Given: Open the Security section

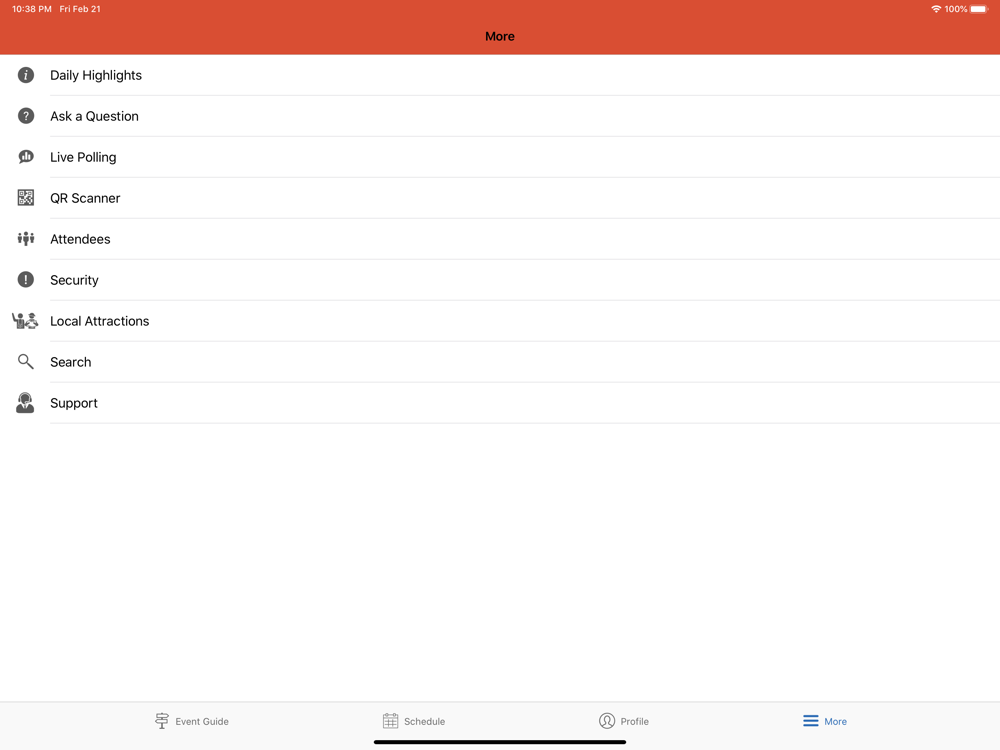Looking at the screenshot, I should (500, 280).
